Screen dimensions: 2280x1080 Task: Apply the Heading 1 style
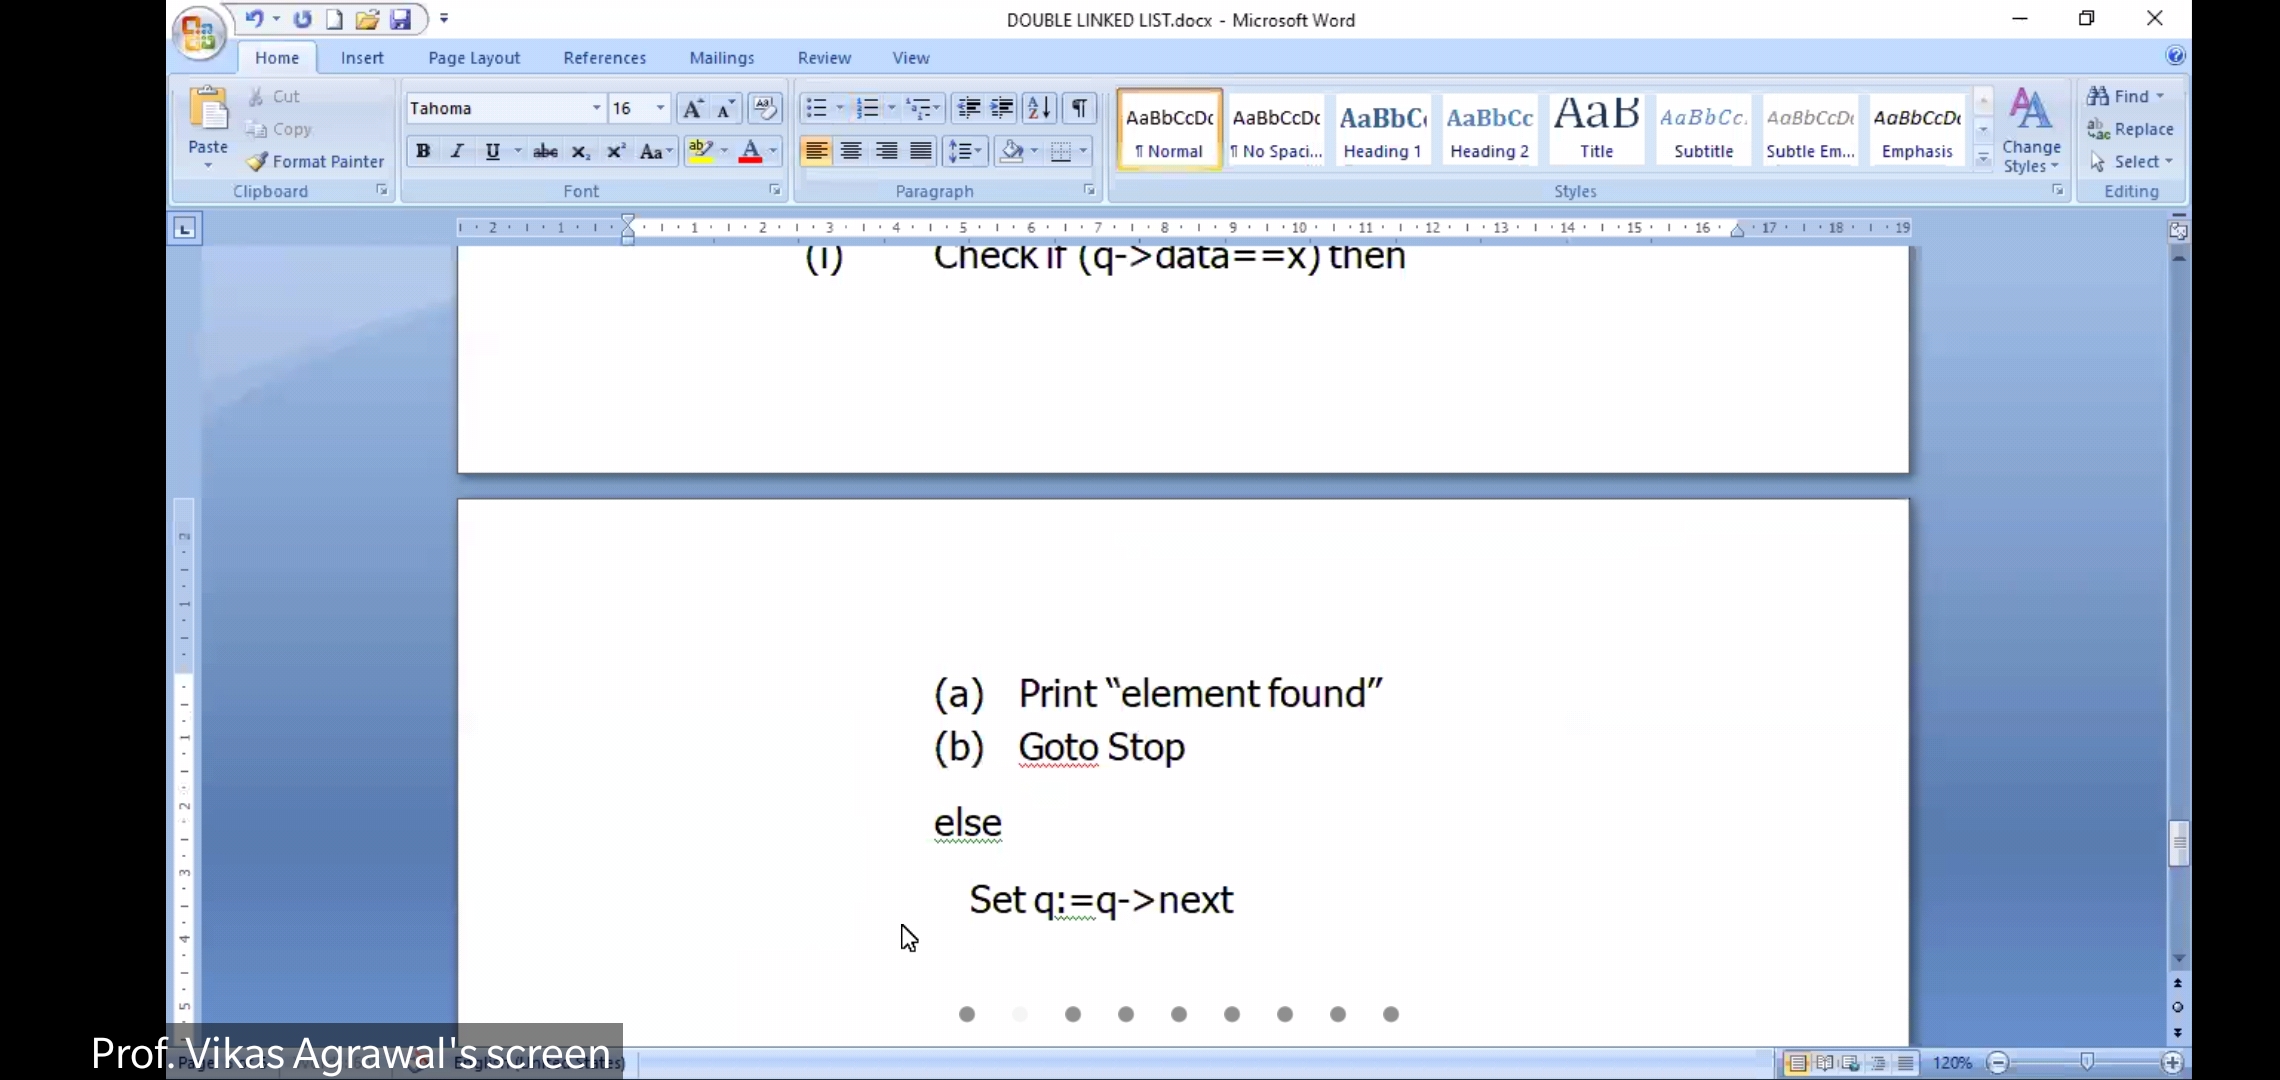pyautogui.click(x=1382, y=130)
